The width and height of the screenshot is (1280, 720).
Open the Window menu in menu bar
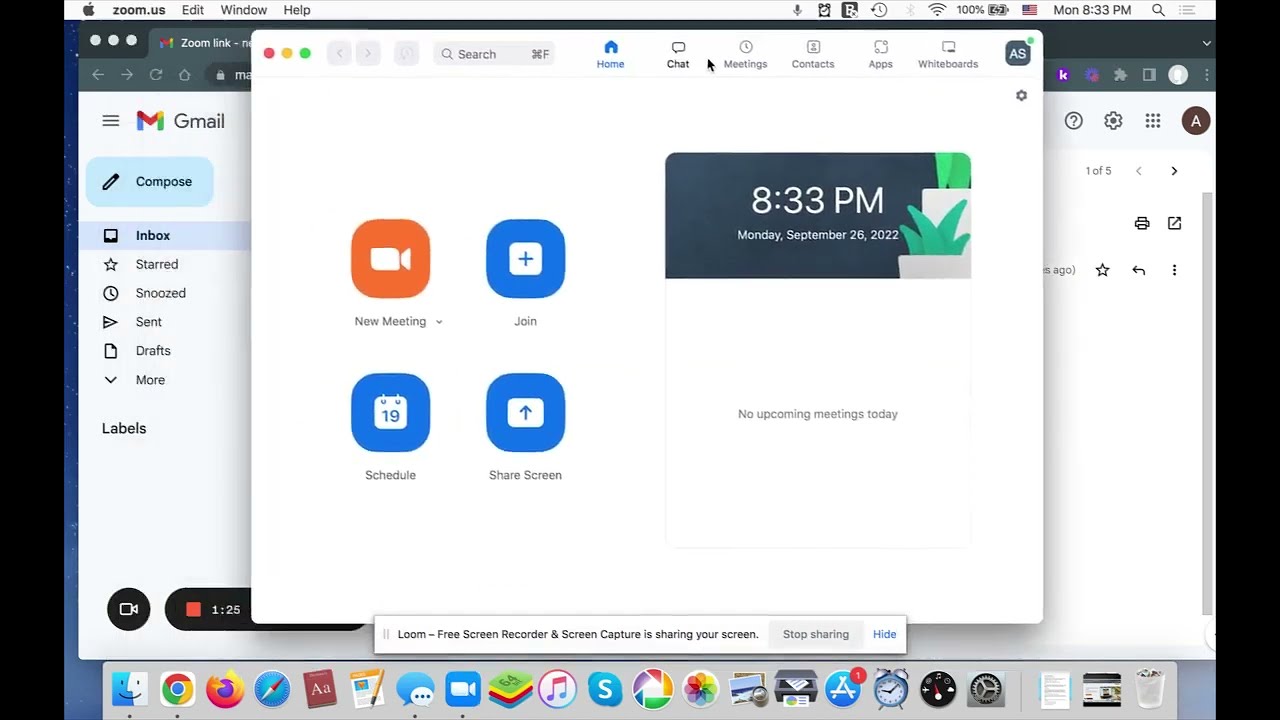pyautogui.click(x=243, y=10)
